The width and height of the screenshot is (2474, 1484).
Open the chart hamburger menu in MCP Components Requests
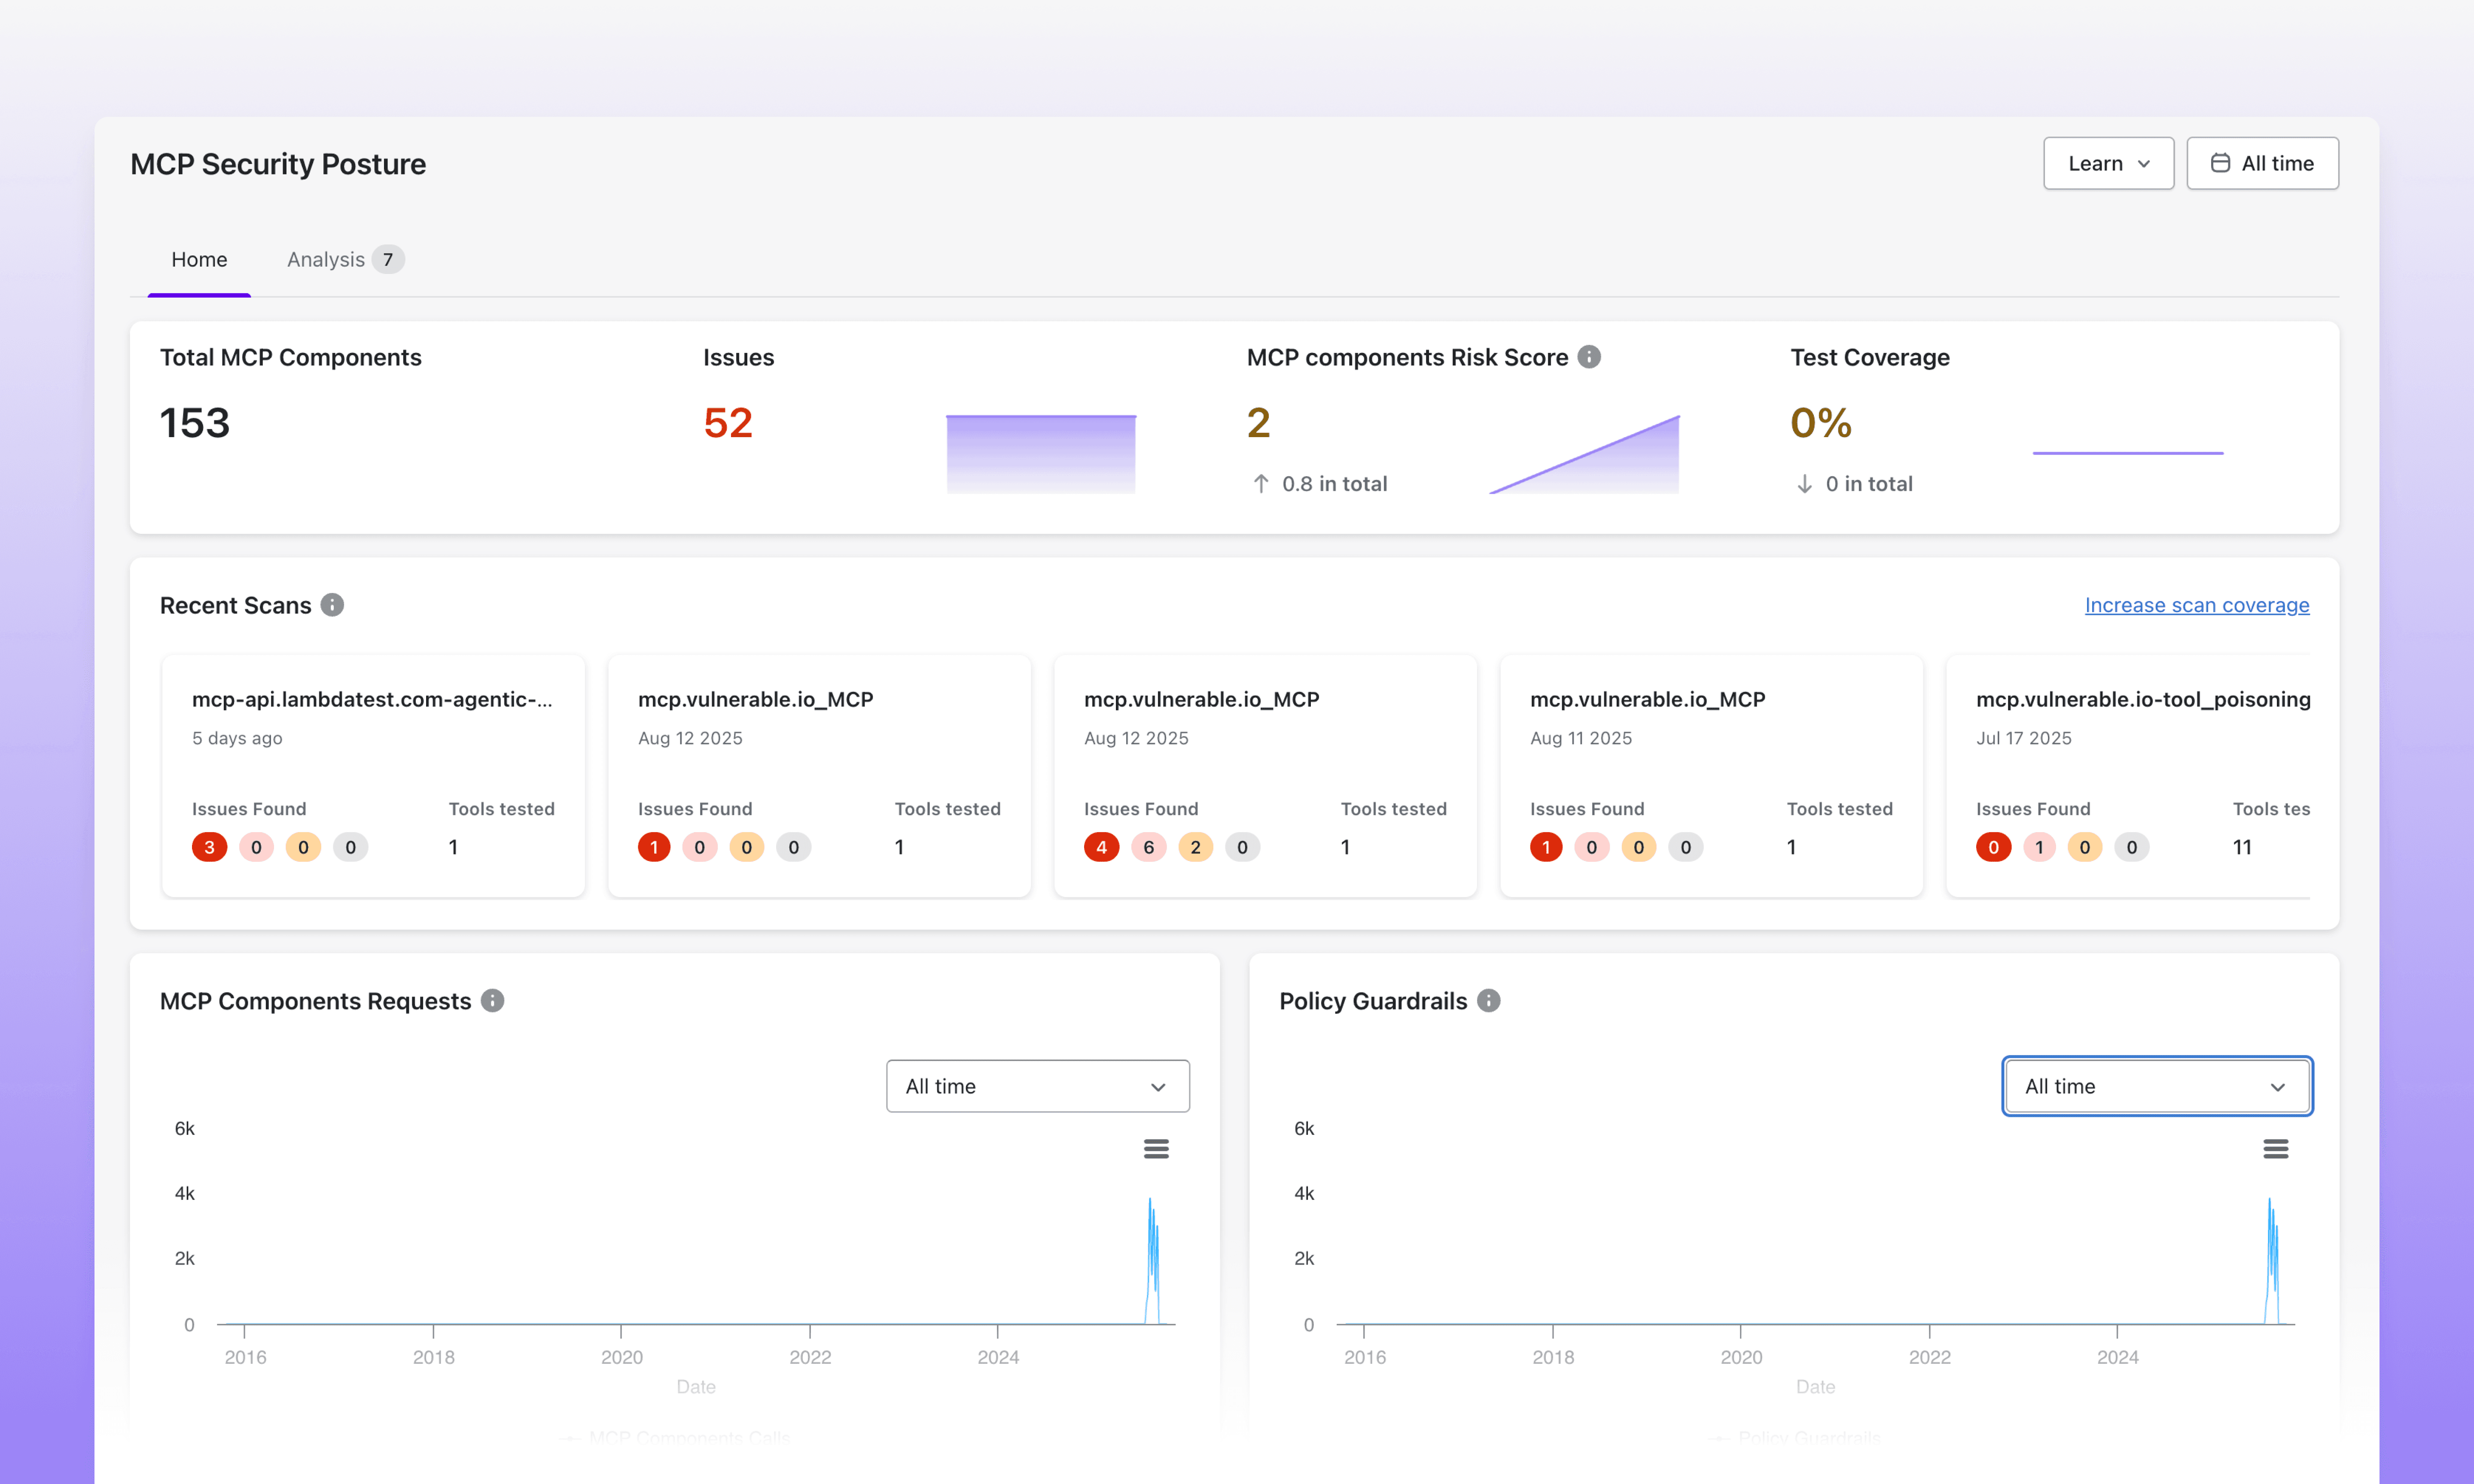(1156, 1148)
